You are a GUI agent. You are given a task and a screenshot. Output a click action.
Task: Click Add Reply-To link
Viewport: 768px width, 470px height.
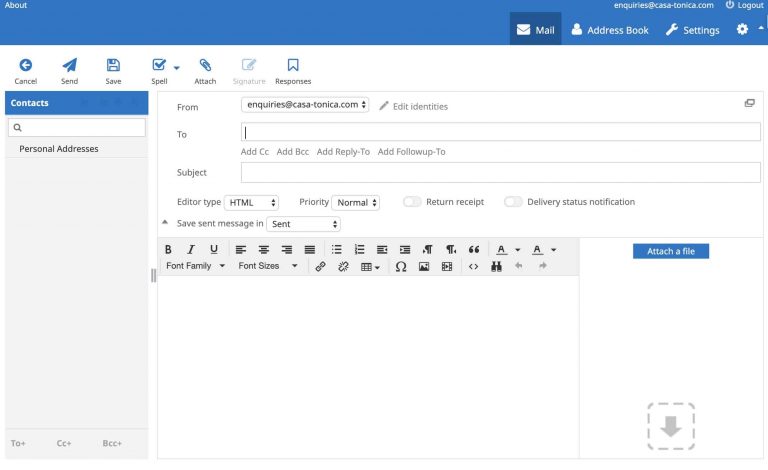coord(343,152)
